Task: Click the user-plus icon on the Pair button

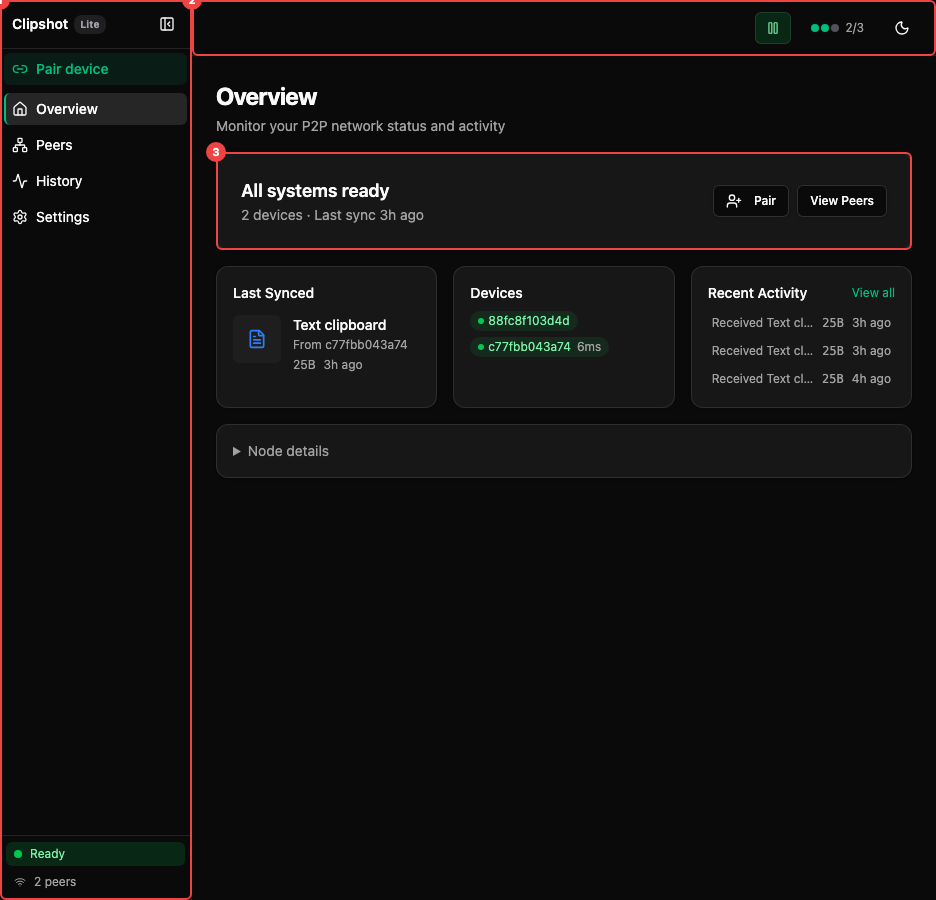Action: coord(732,200)
